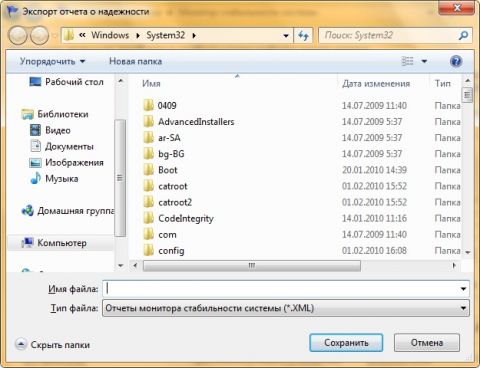The height and width of the screenshot is (368, 480).
Task: Click the bg-BG folder icon
Action: 148,154
